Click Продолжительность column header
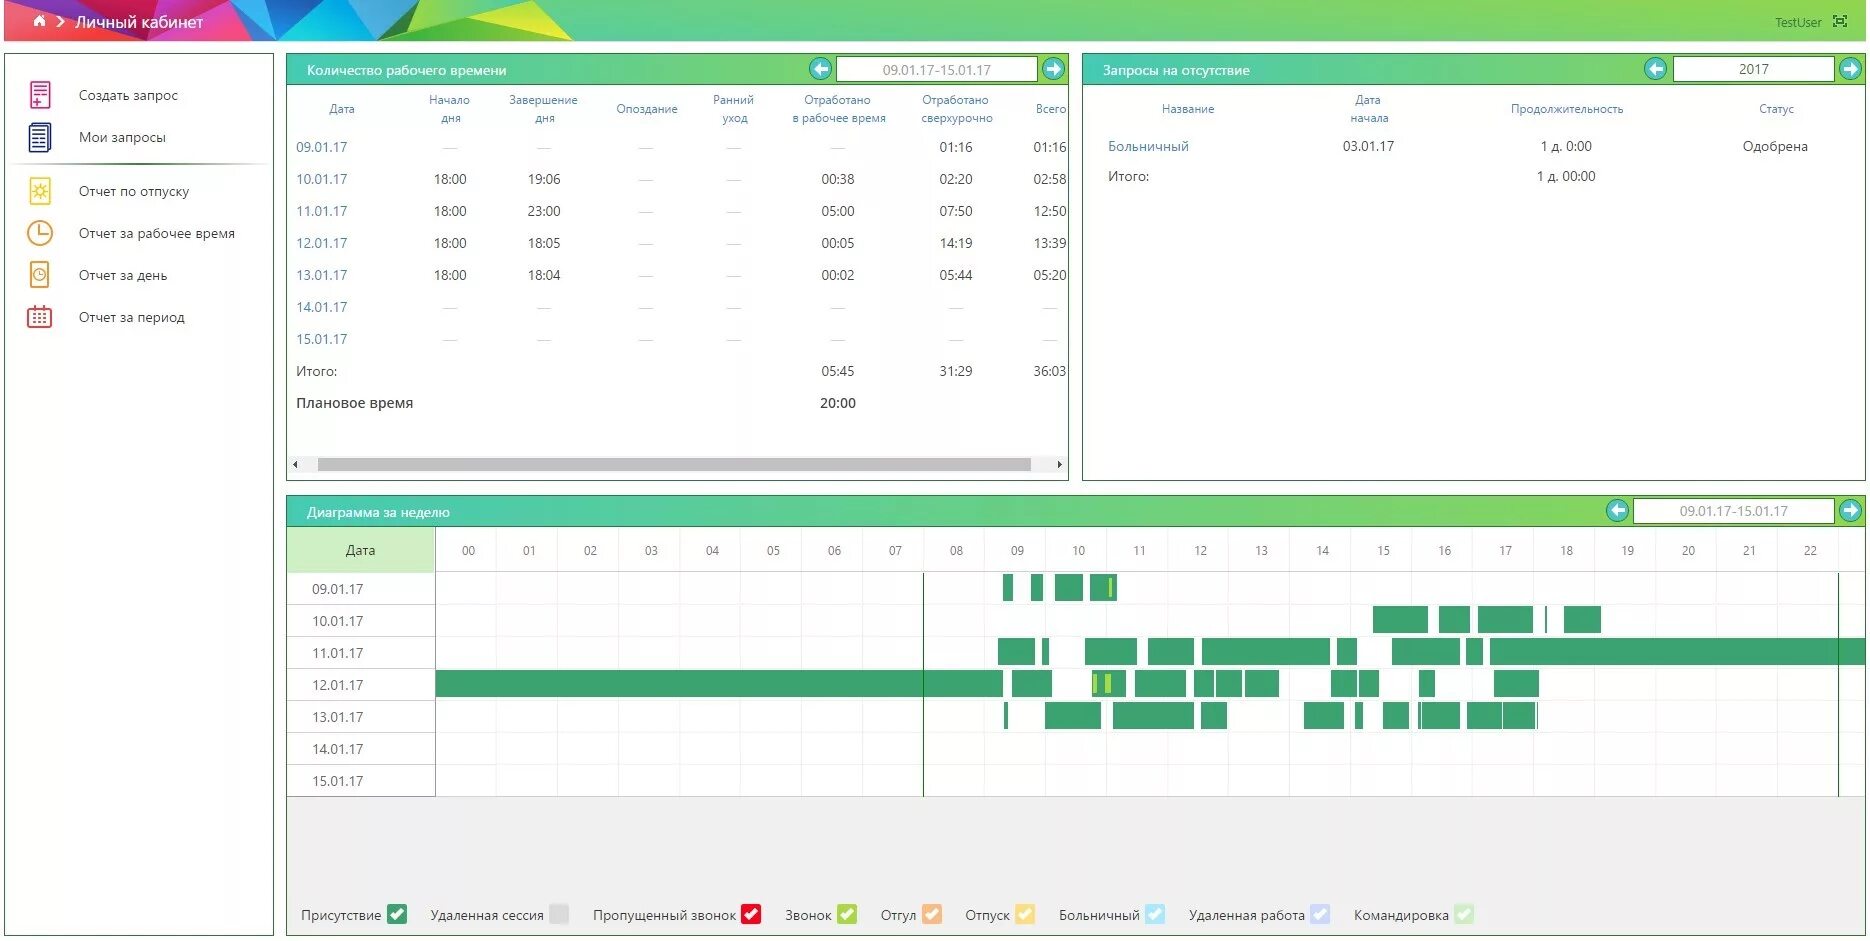 coord(1567,109)
